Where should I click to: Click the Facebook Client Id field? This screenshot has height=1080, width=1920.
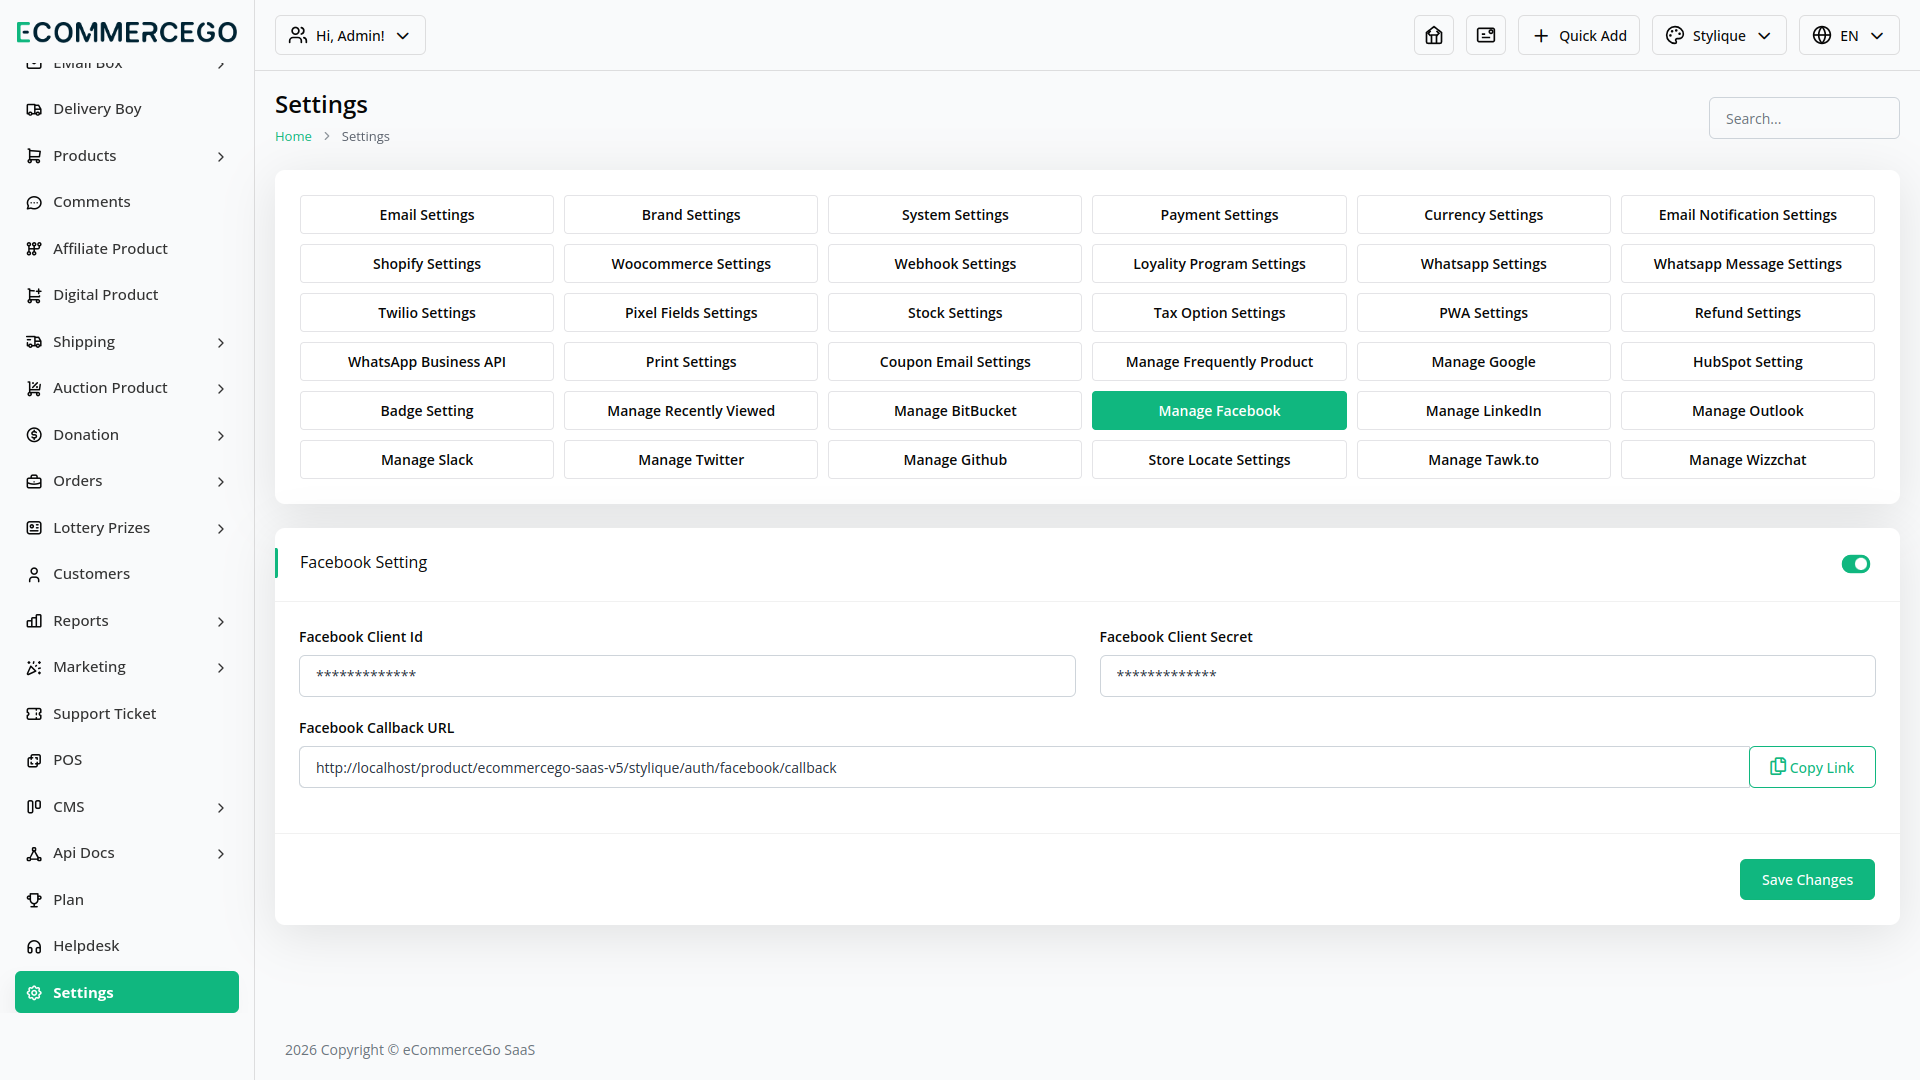coord(687,676)
